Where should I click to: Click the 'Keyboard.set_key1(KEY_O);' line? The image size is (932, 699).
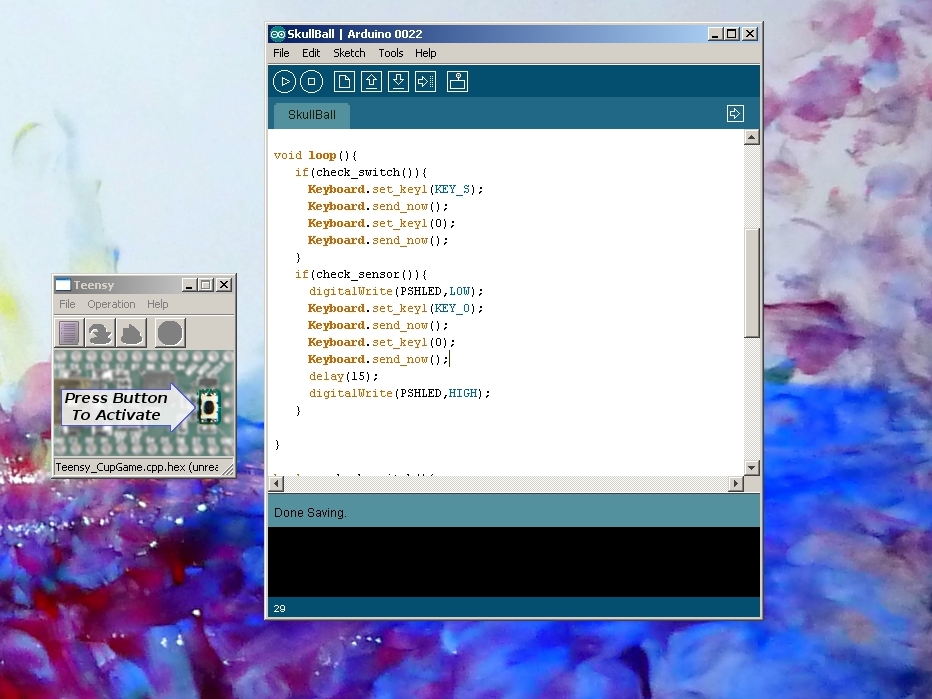click(395, 308)
